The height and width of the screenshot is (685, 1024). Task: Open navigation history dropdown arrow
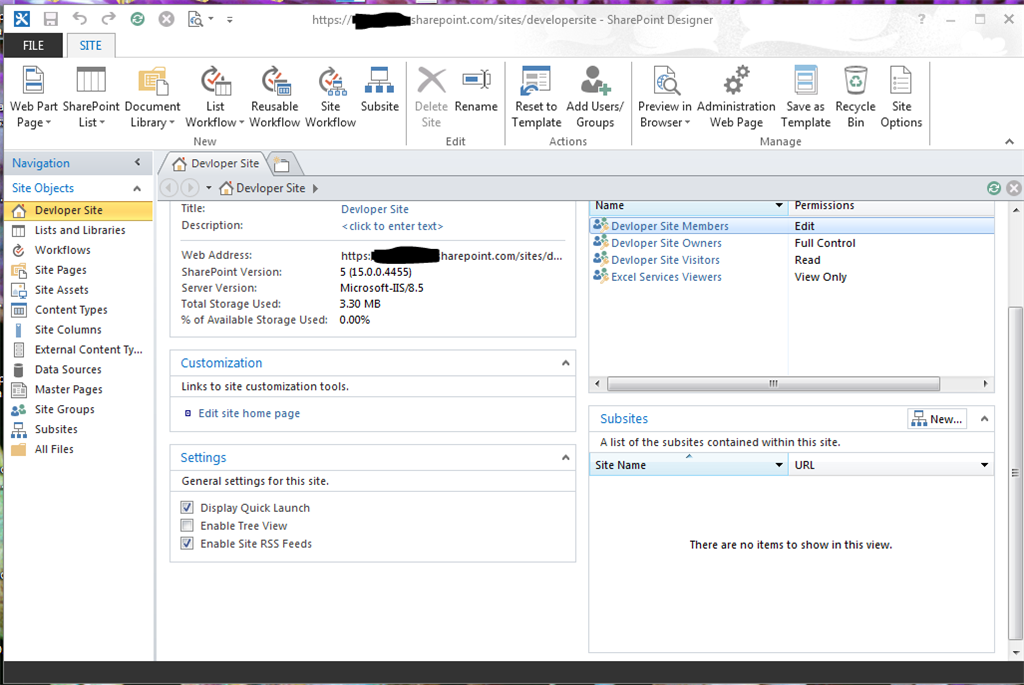point(208,188)
